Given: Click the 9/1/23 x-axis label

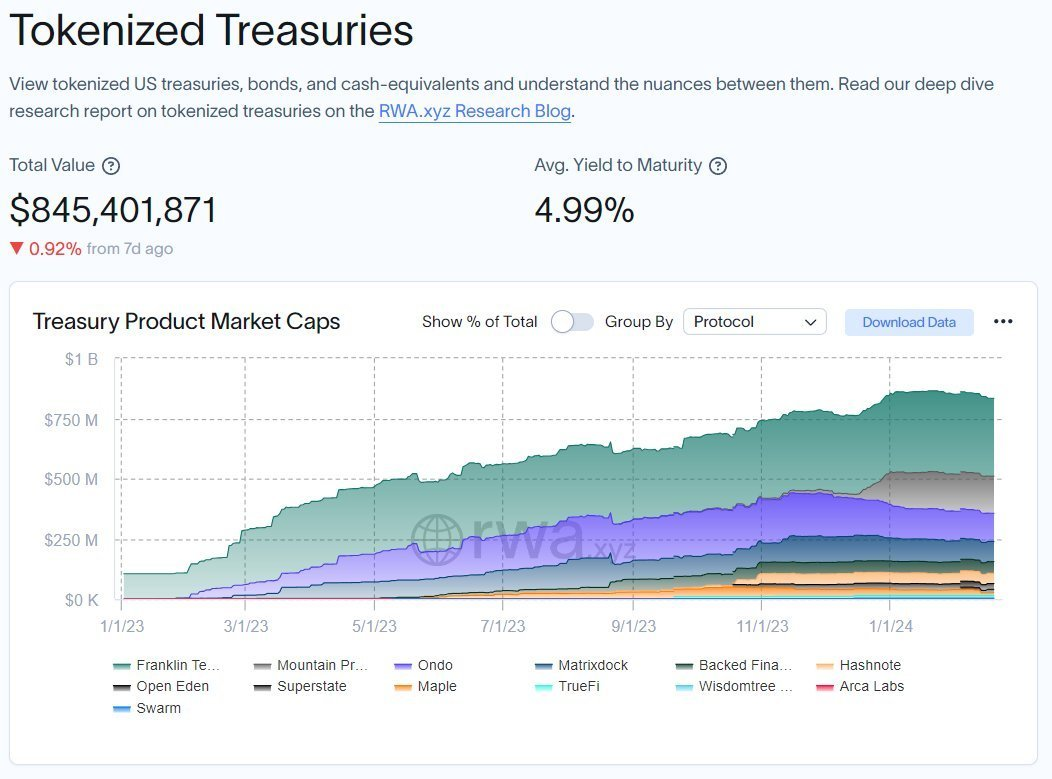Looking at the screenshot, I should [633, 626].
